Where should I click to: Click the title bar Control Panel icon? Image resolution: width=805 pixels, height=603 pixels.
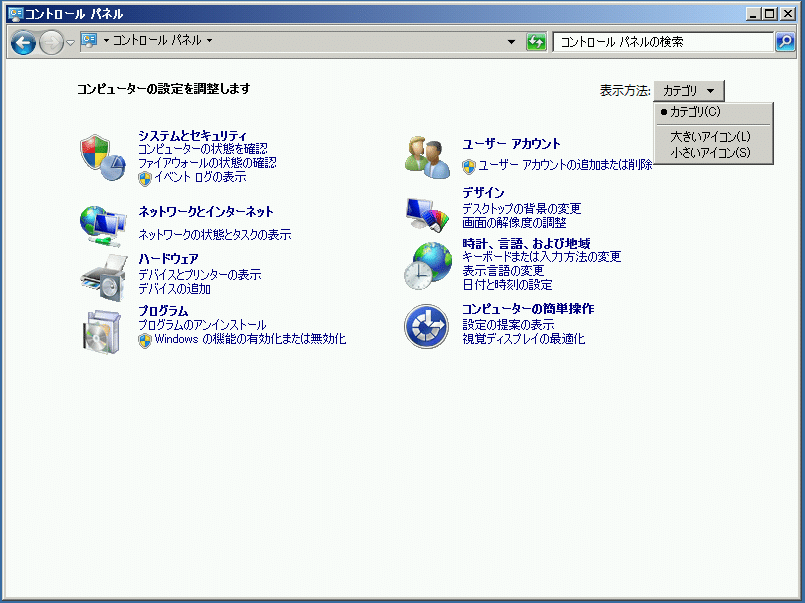(16, 14)
